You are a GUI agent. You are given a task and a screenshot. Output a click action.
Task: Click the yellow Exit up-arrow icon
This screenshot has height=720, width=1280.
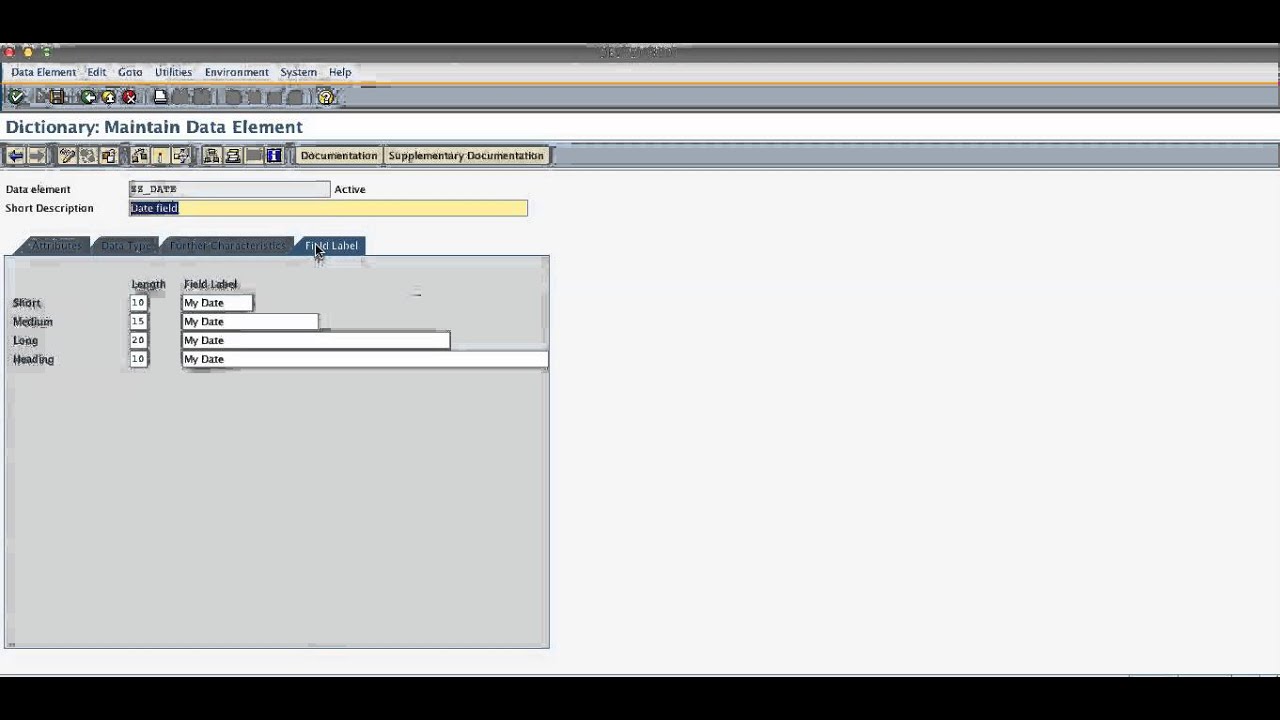(109, 97)
